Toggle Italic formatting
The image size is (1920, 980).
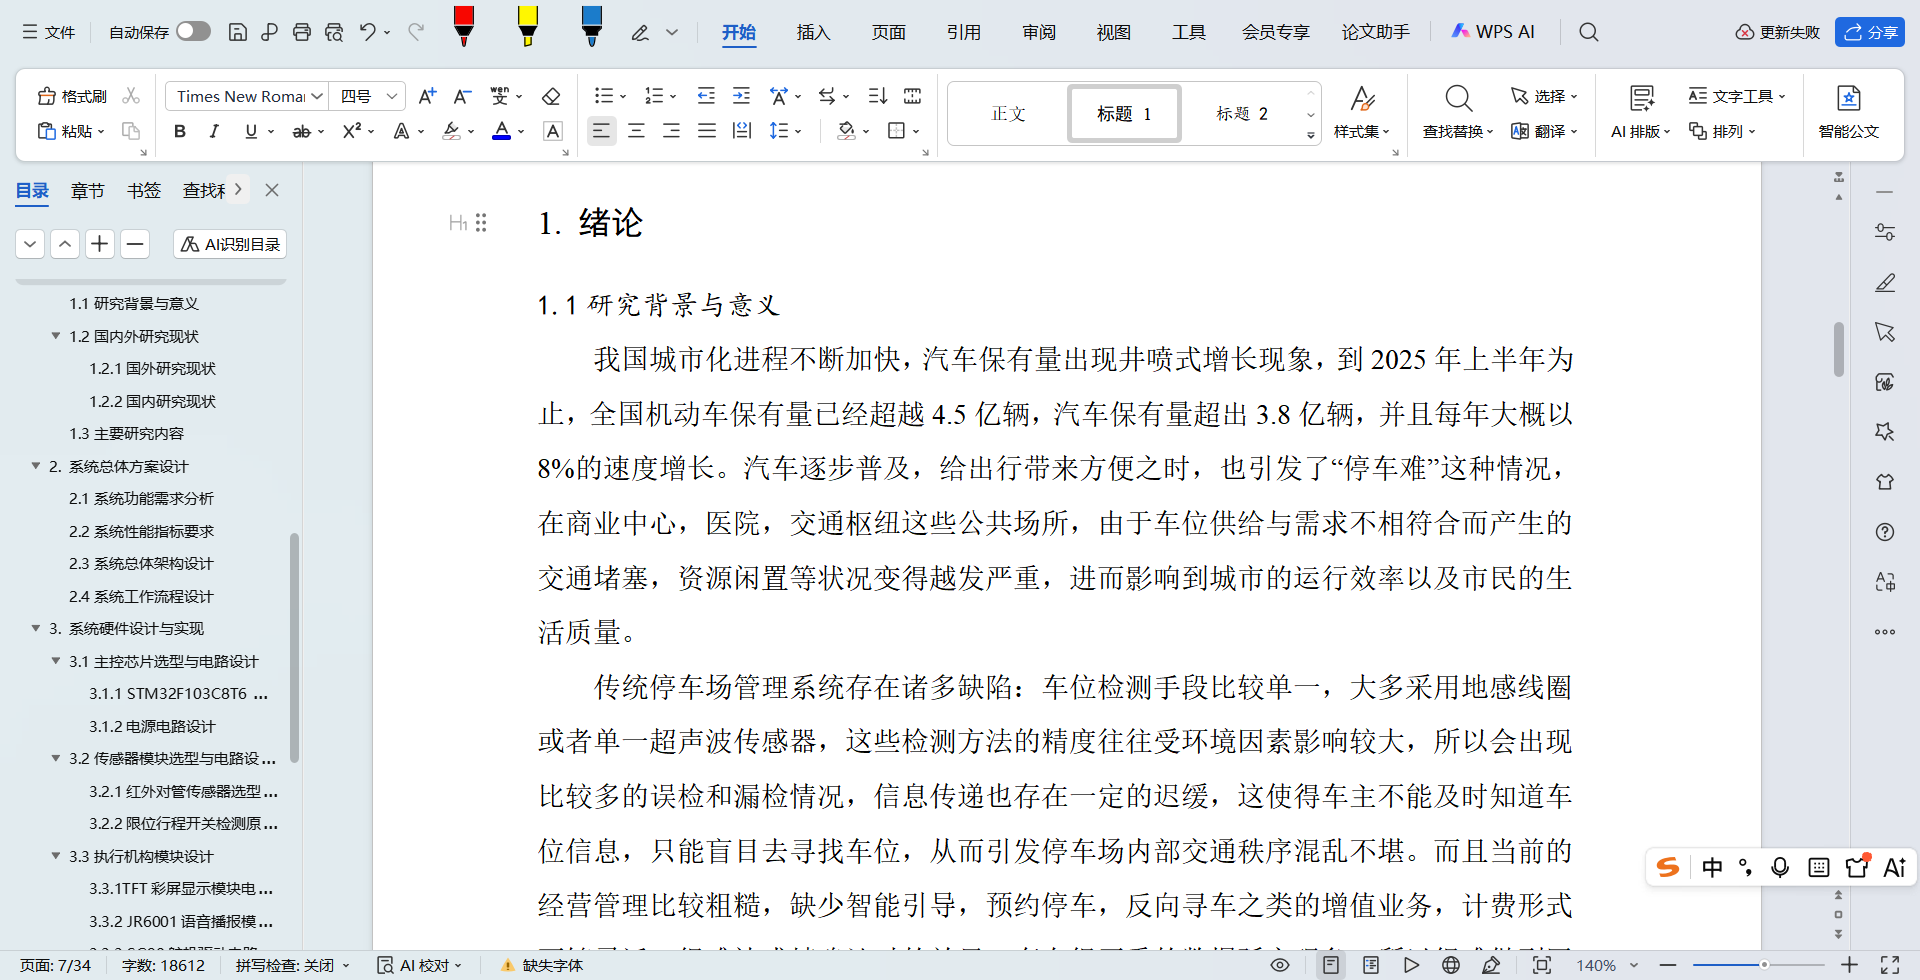tap(214, 131)
